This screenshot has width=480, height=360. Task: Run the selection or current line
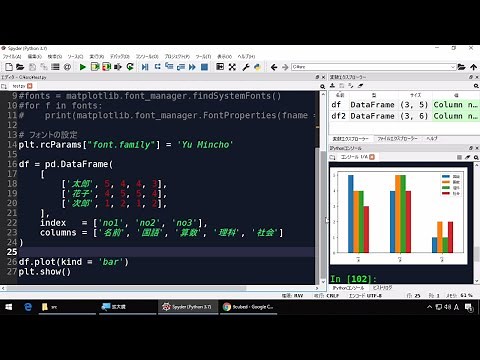118,67
